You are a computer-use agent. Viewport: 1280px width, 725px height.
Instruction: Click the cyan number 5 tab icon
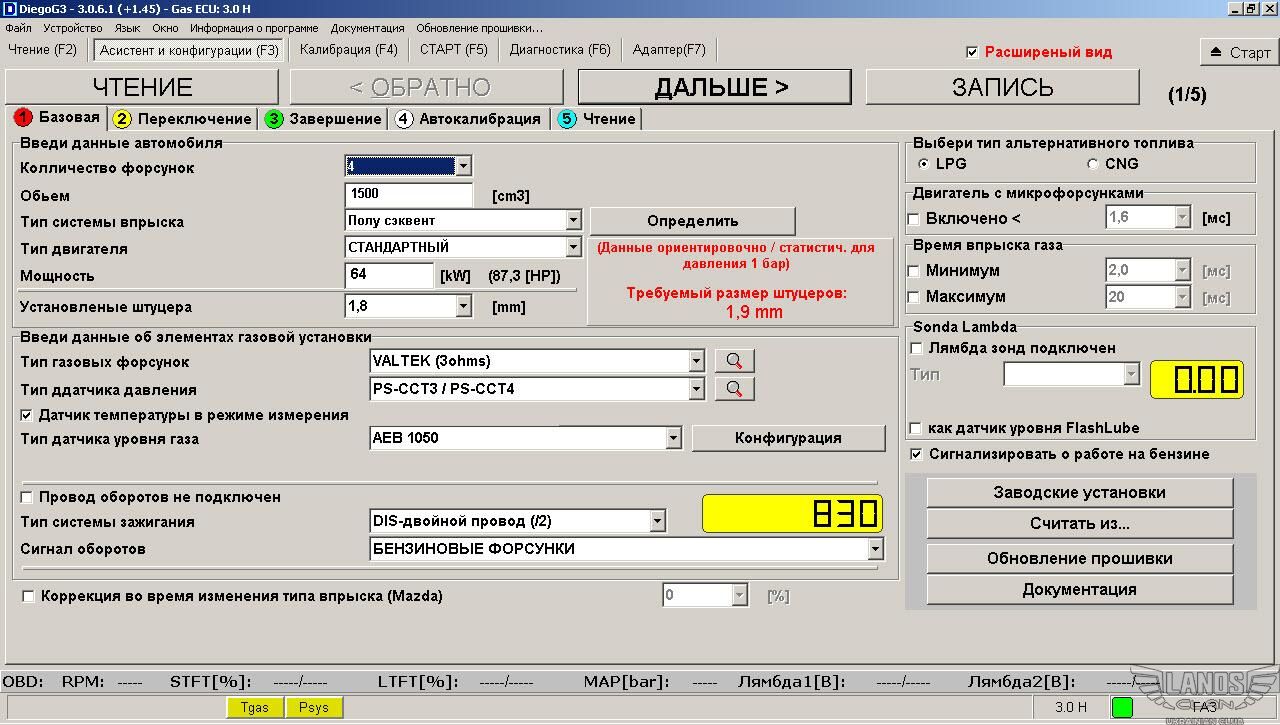tap(567, 119)
